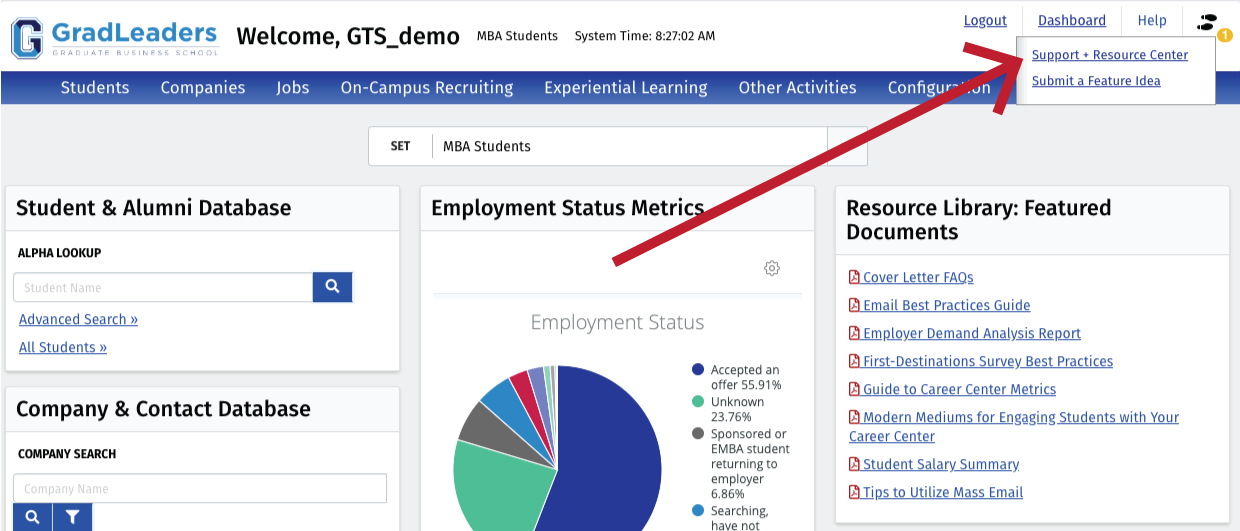Click PDF icon beside First-Destinations Survey Best Practices

(854, 361)
